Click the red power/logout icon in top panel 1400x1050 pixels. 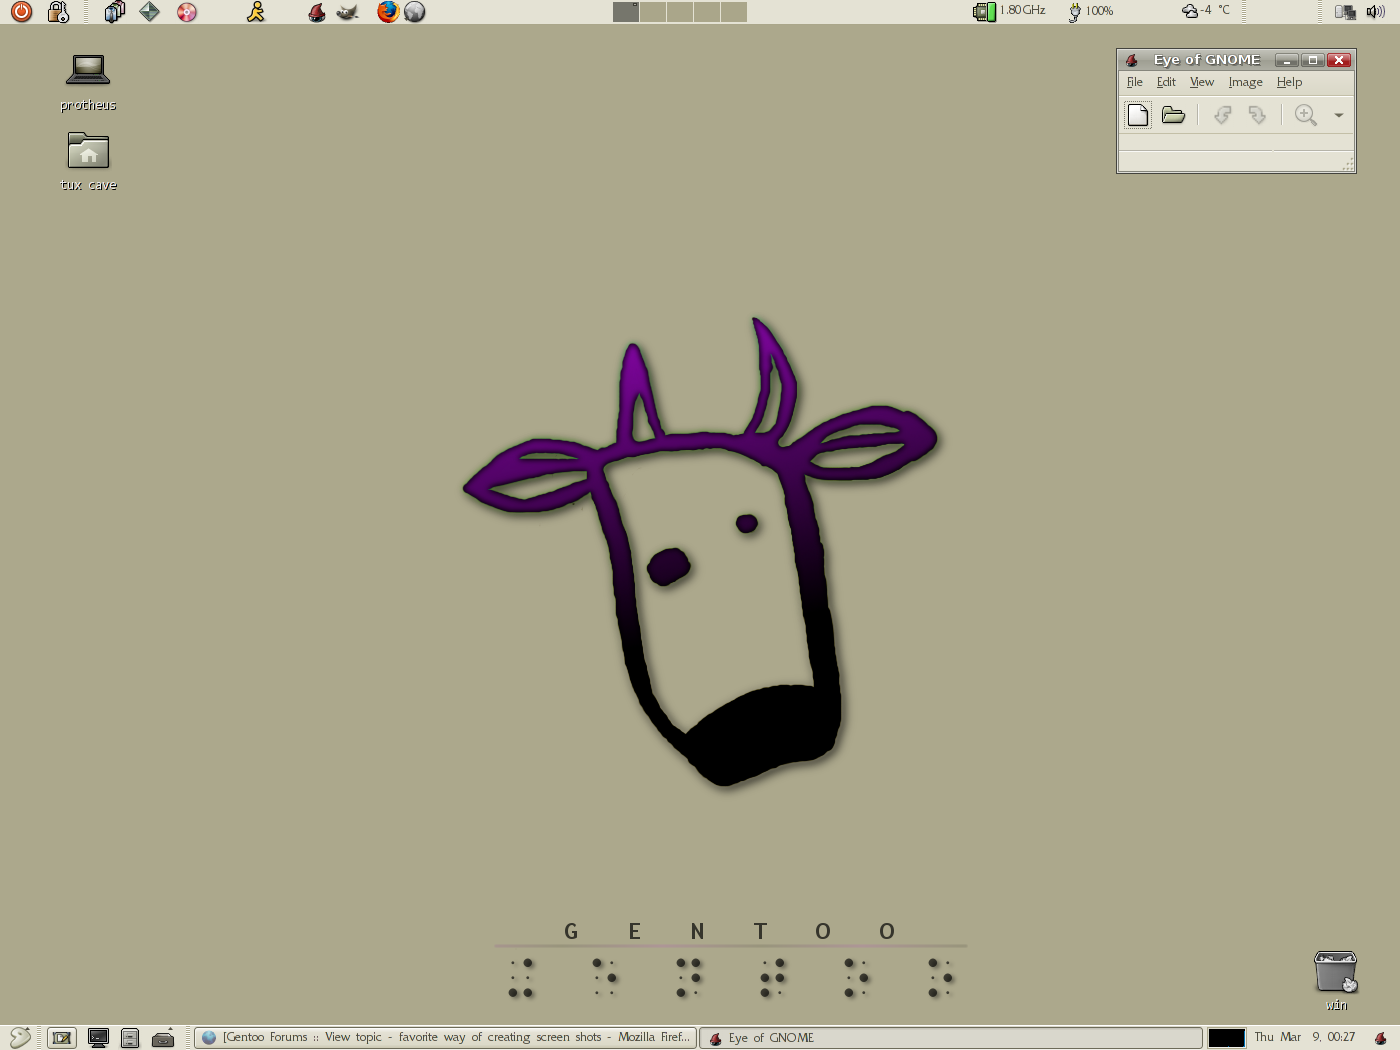coord(21,12)
